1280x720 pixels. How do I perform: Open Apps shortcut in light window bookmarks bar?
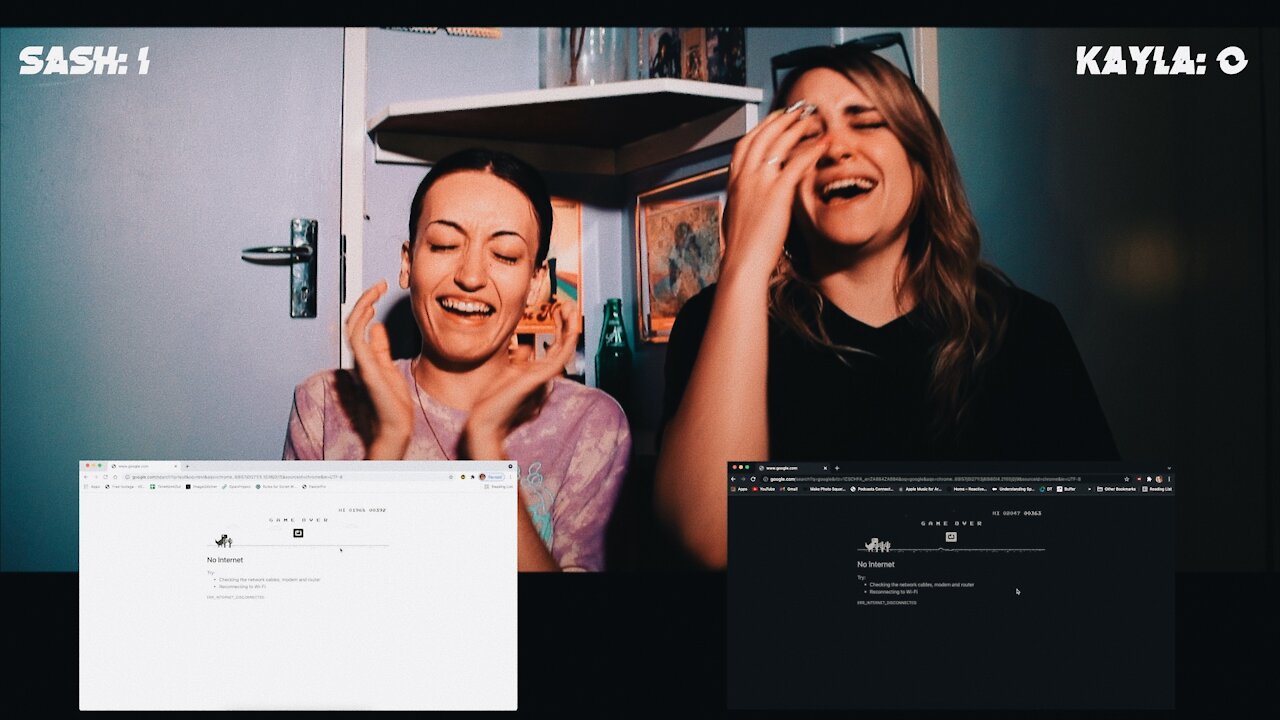[x=91, y=487]
